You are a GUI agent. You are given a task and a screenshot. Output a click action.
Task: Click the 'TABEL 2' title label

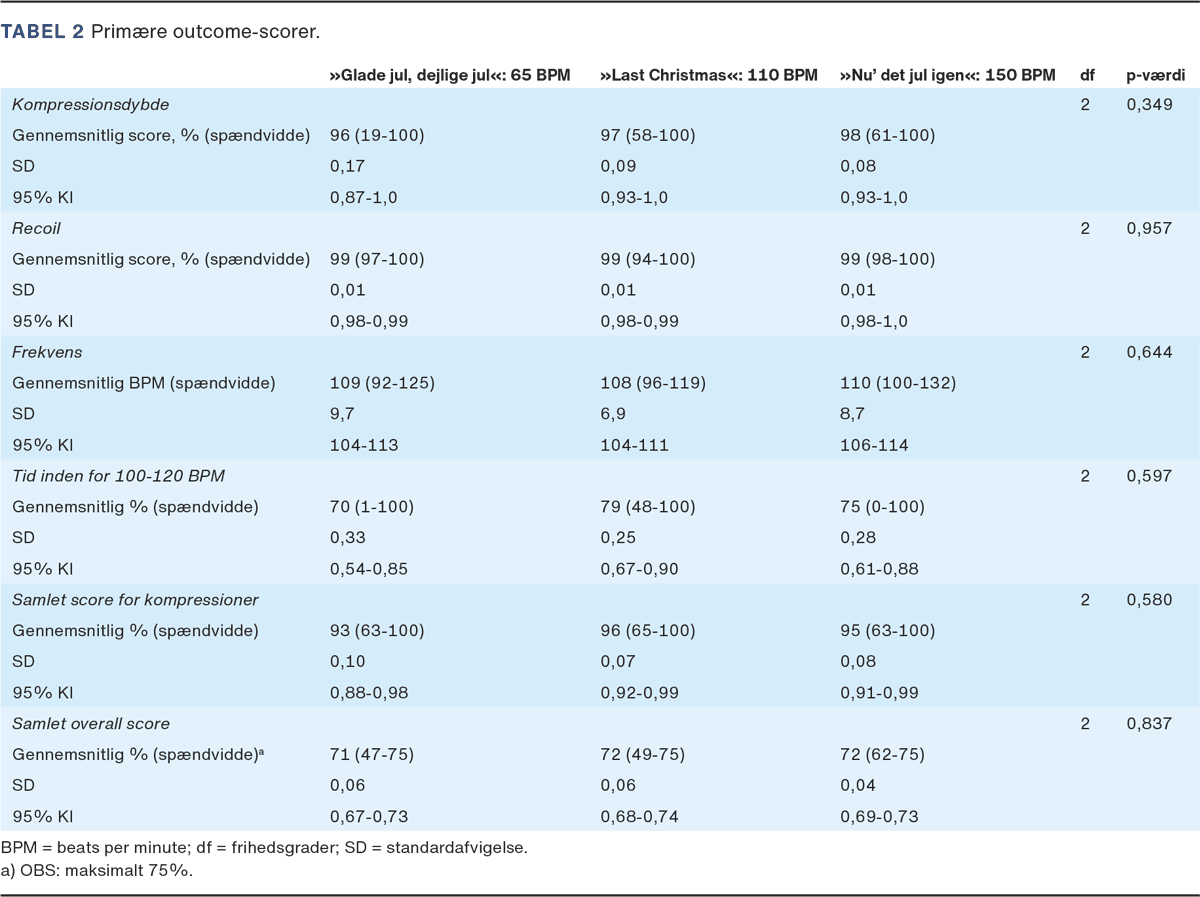coord(42,32)
